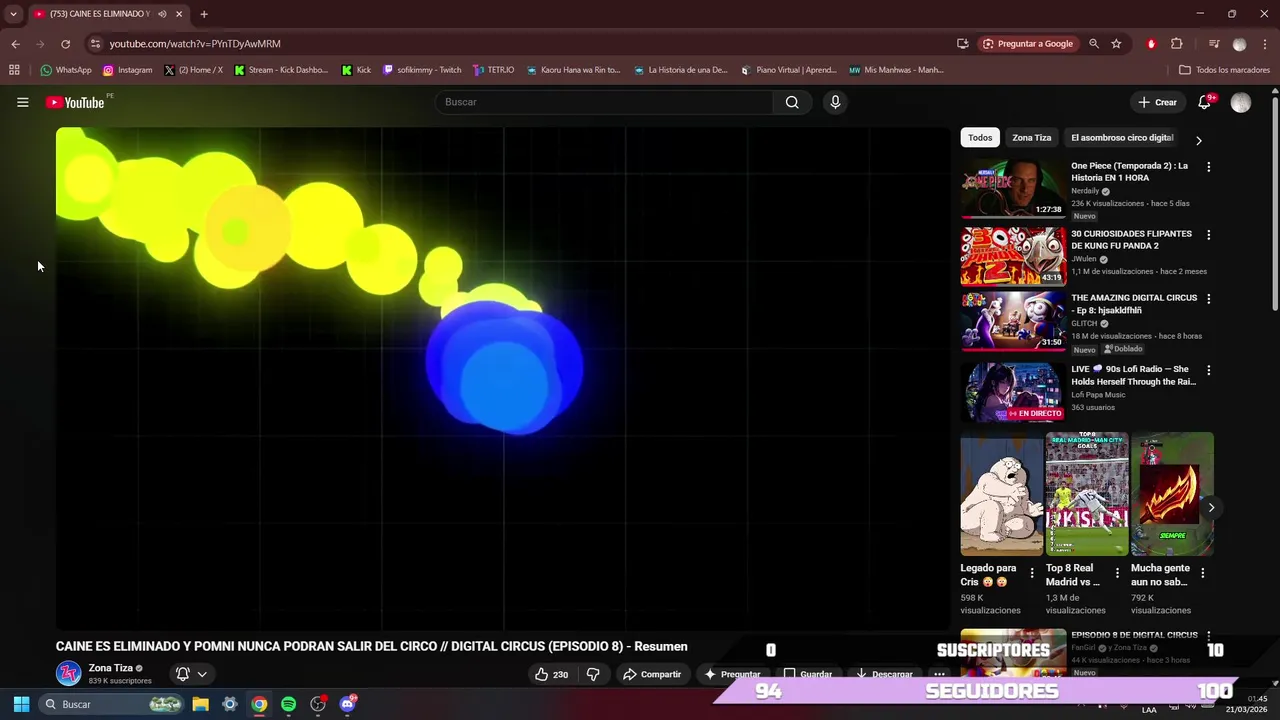
Task: Open 30 Curiosidades Kung Fu Panda thumbnail
Action: pyautogui.click(x=1013, y=256)
